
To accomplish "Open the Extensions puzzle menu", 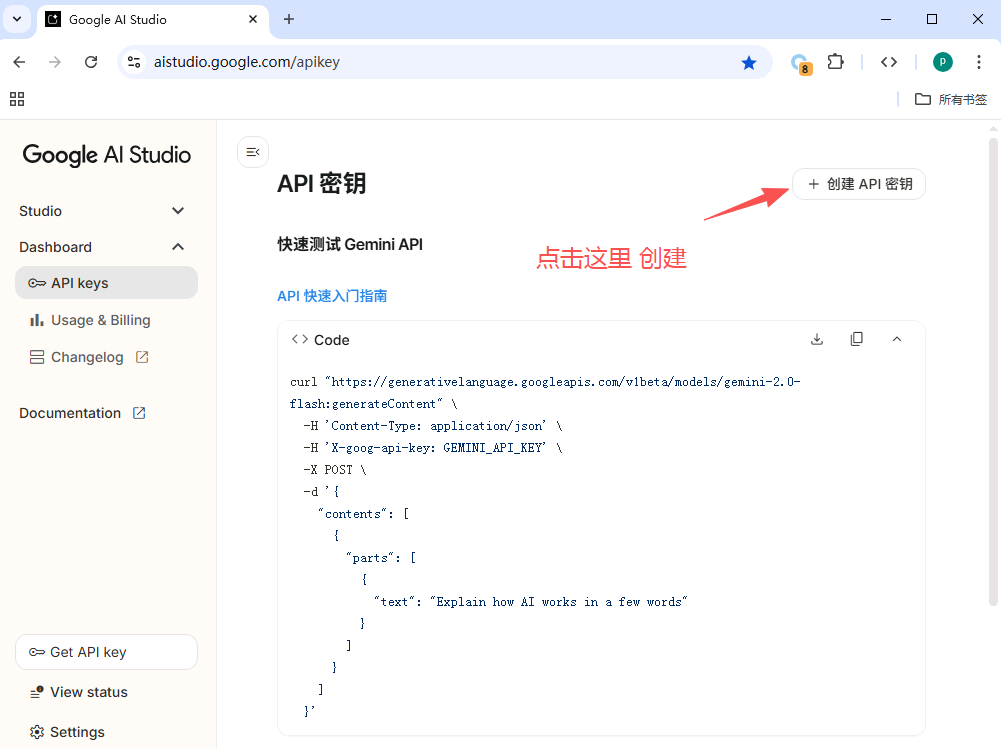I will pyautogui.click(x=836, y=62).
